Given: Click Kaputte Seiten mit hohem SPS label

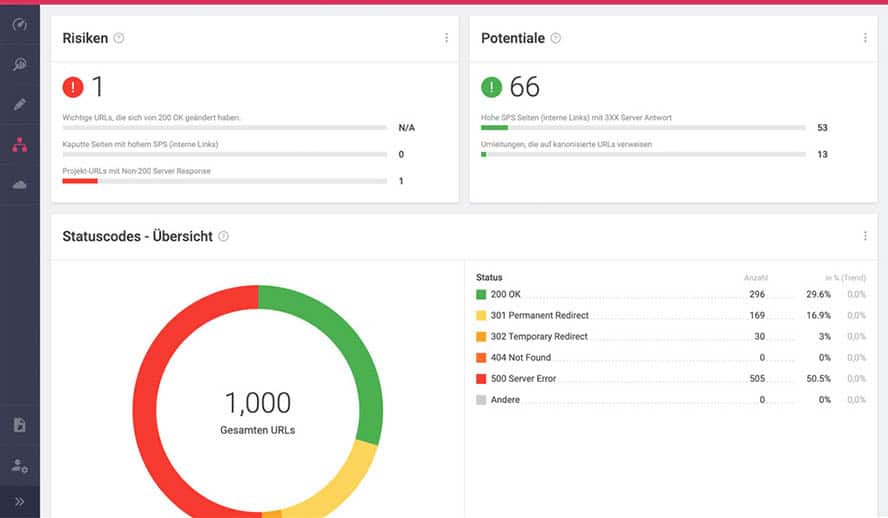Looking at the screenshot, I should tap(140, 144).
